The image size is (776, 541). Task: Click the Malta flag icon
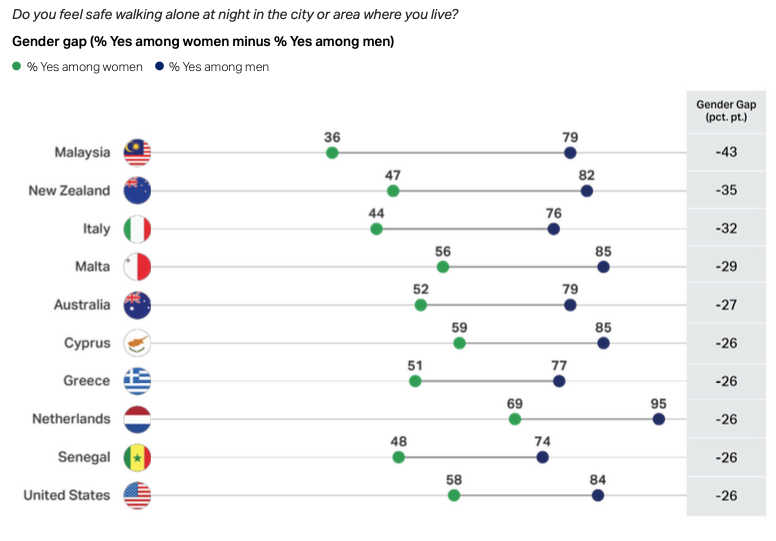pos(137,267)
